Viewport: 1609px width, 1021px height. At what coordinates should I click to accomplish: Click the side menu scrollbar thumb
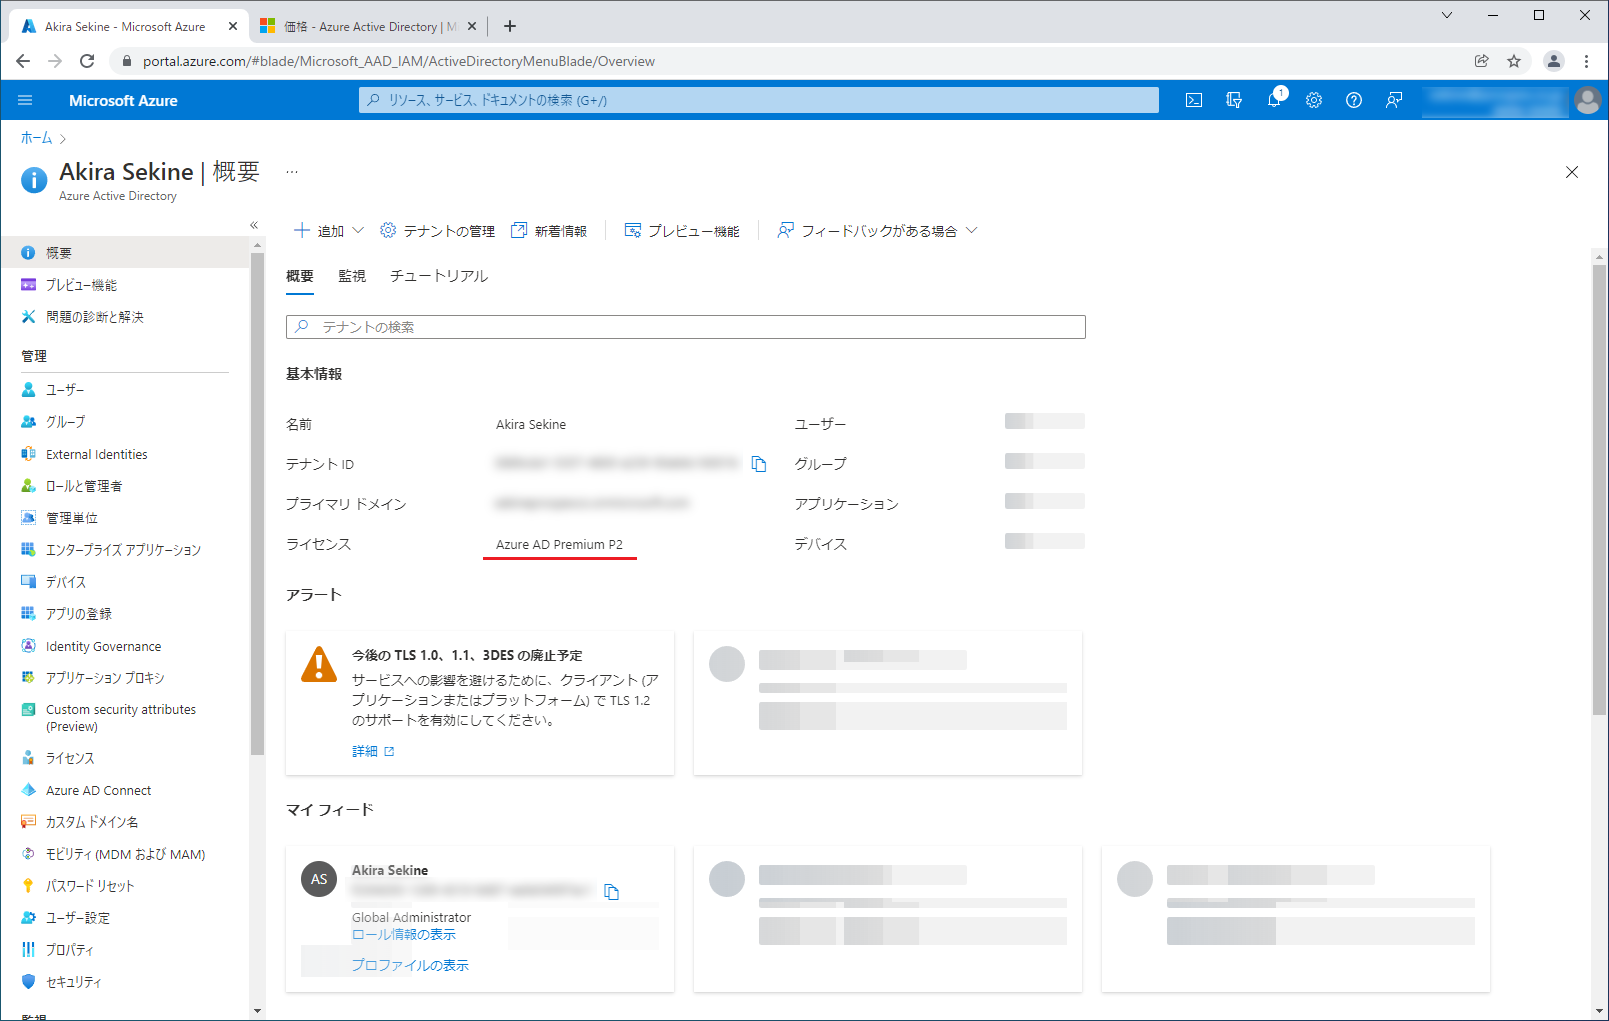tap(258, 503)
